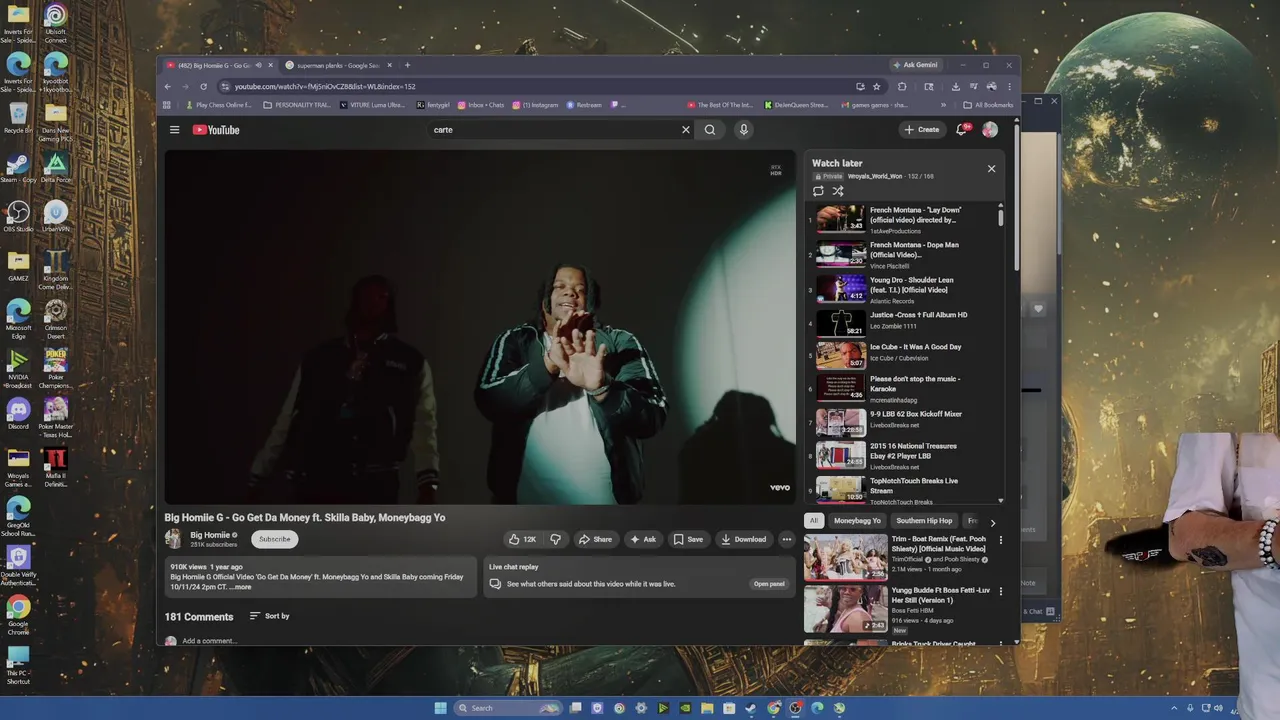Show more filter chips with right arrow
This screenshot has width=1280, height=720.
click(992, 522)
